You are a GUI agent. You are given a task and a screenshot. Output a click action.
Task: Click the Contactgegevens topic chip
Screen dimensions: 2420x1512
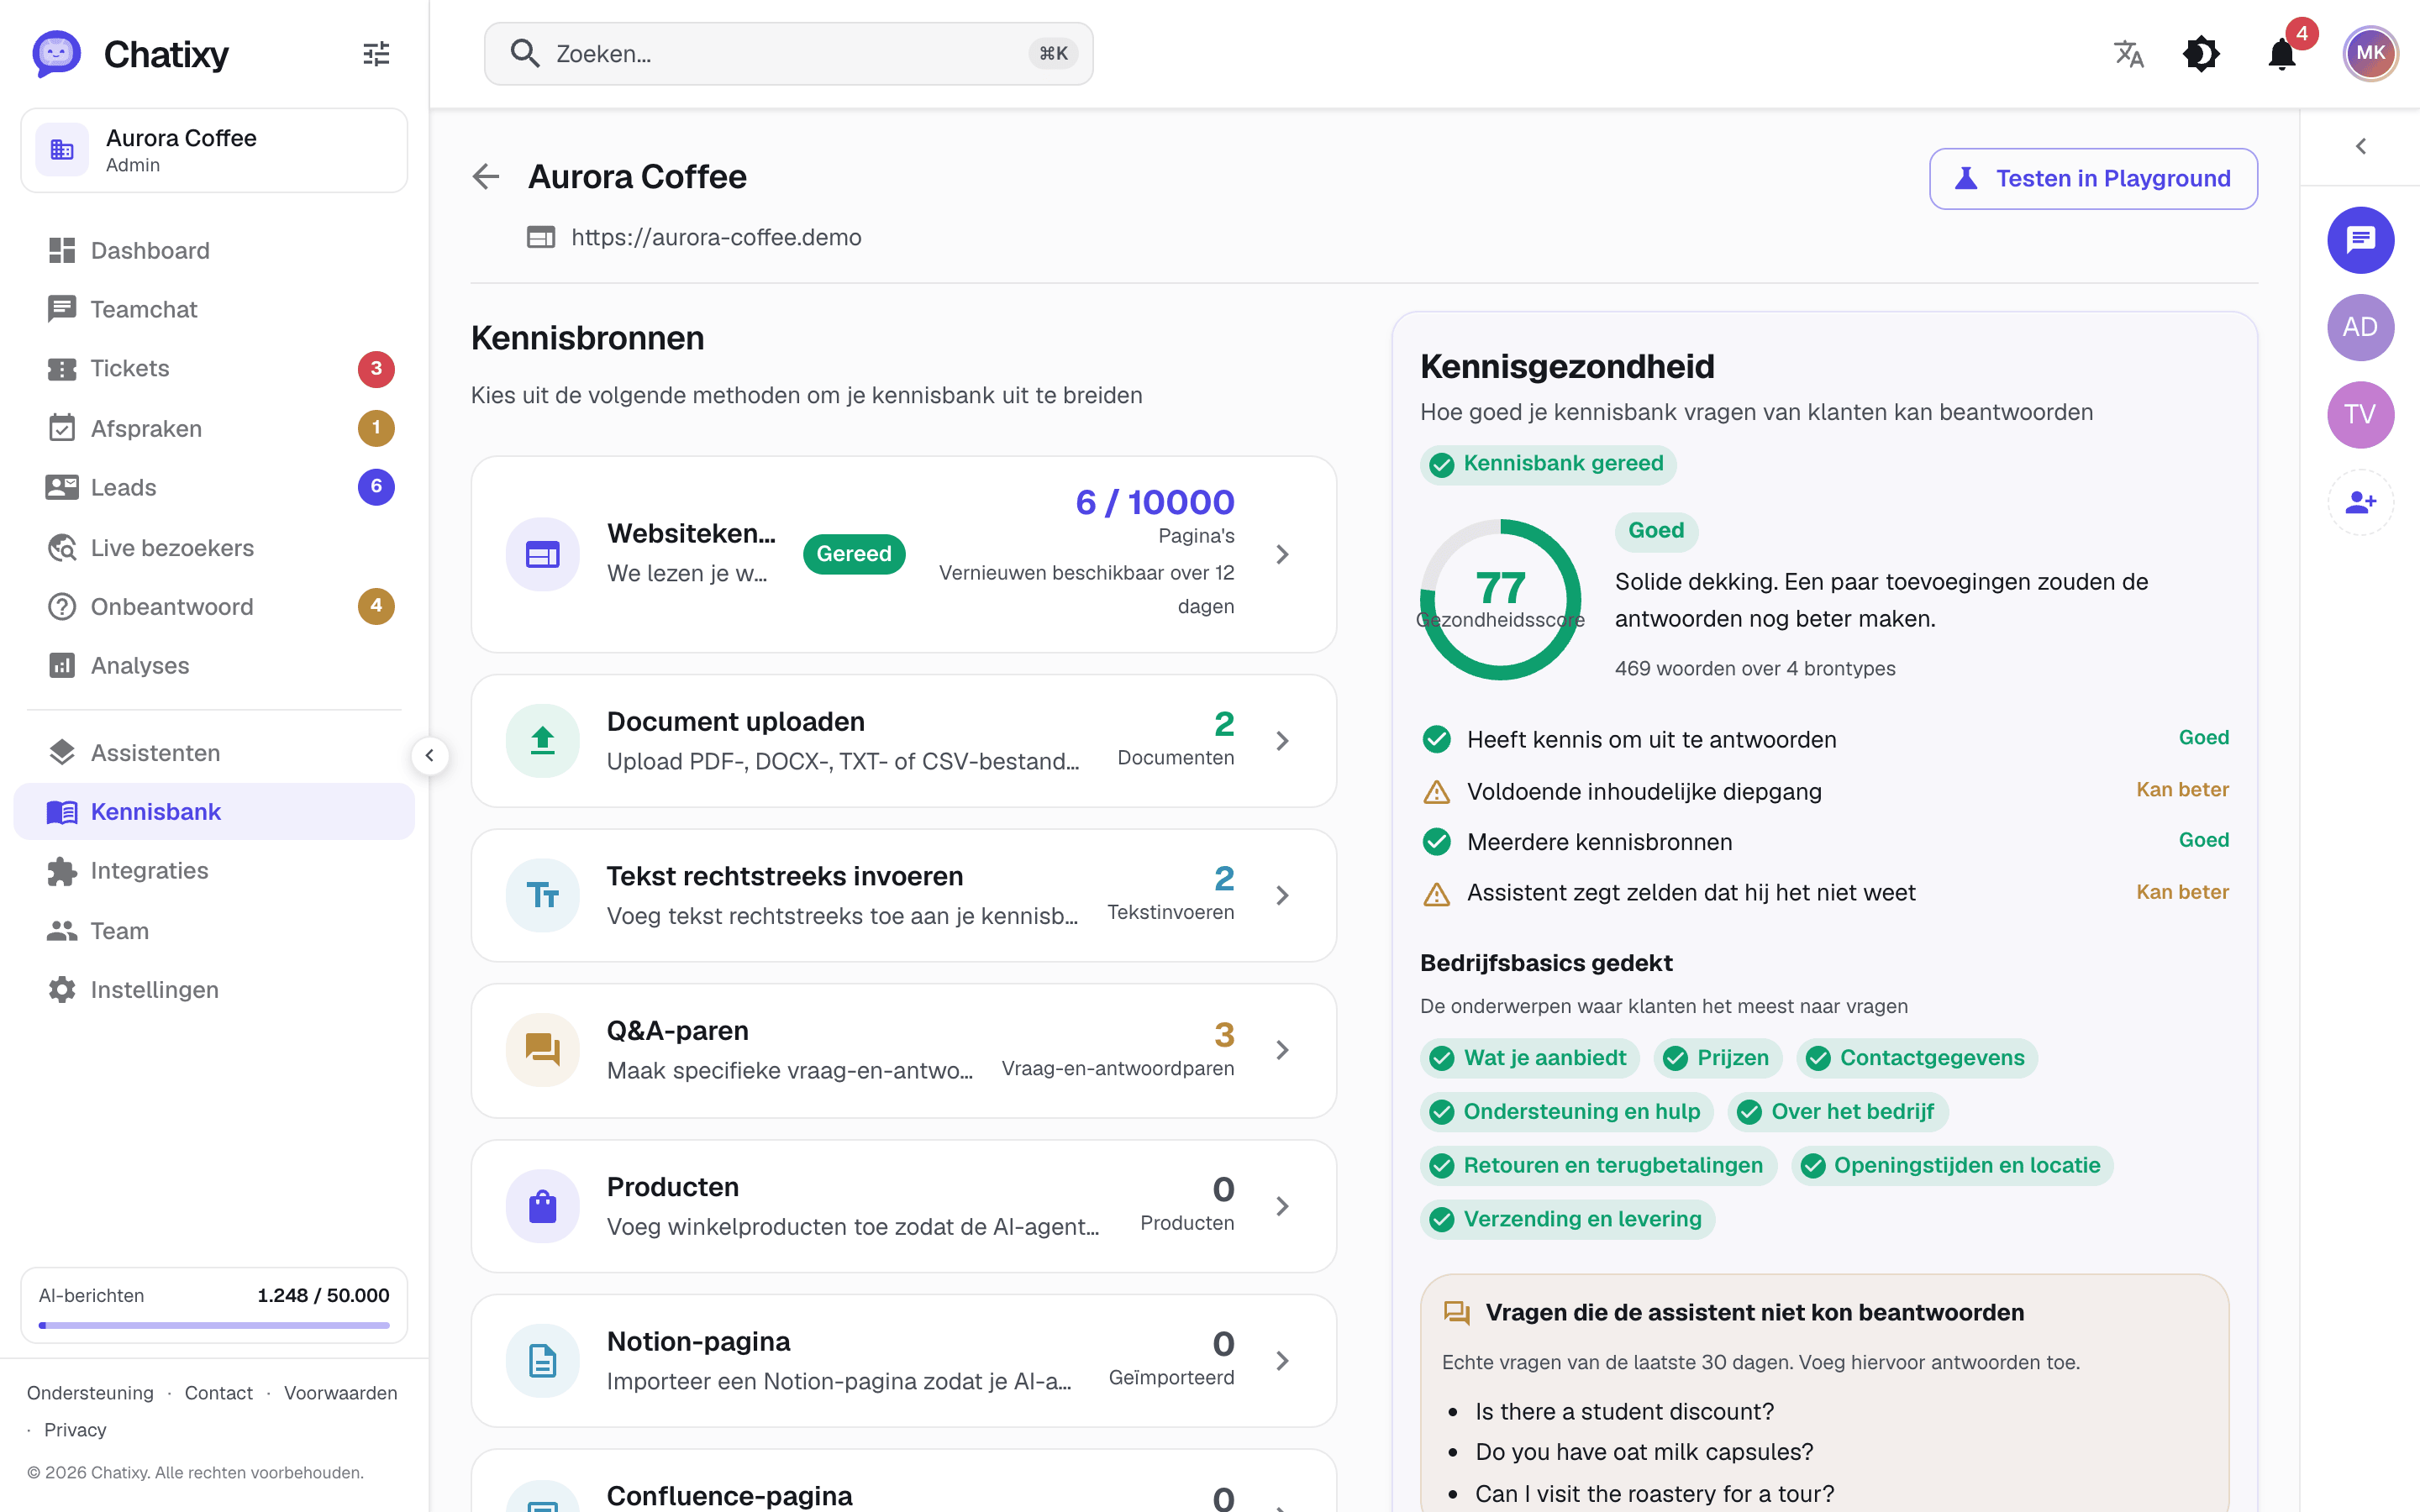pyautogui.click(x=1917, y=1058)
